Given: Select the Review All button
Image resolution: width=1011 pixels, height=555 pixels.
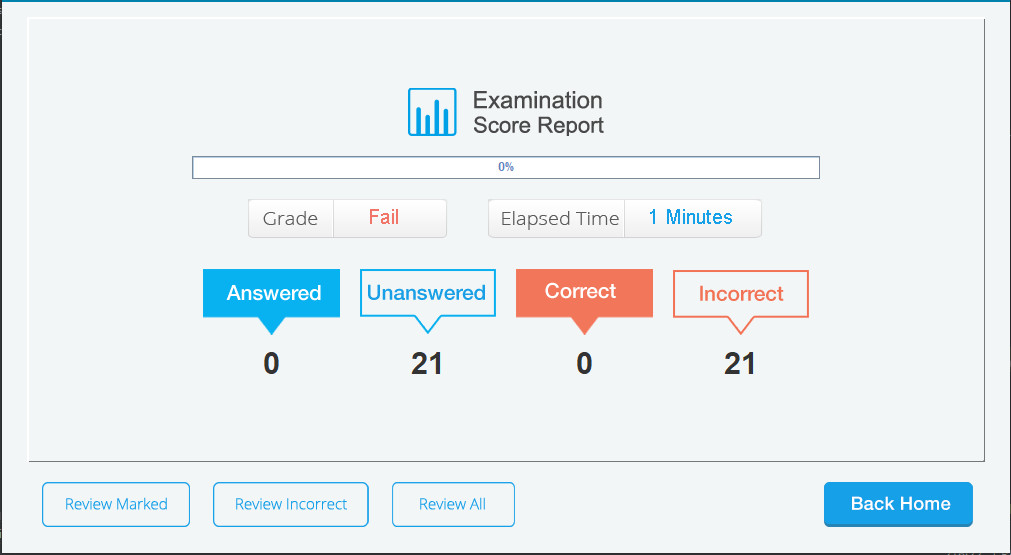Looking at the screenshot, I should pyautogui.click(x=453, y=504).
